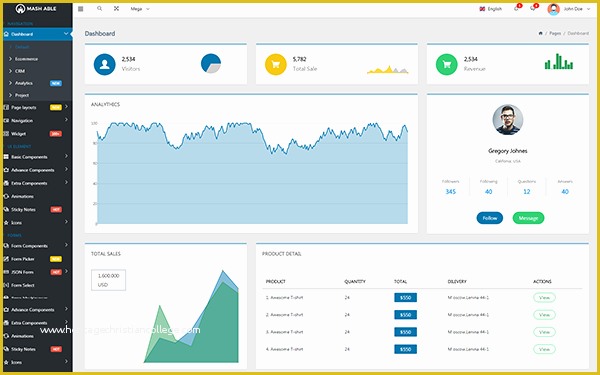Toggle the sidebar with the hamburger icon

pyautogui.click(x=81, y=9)
